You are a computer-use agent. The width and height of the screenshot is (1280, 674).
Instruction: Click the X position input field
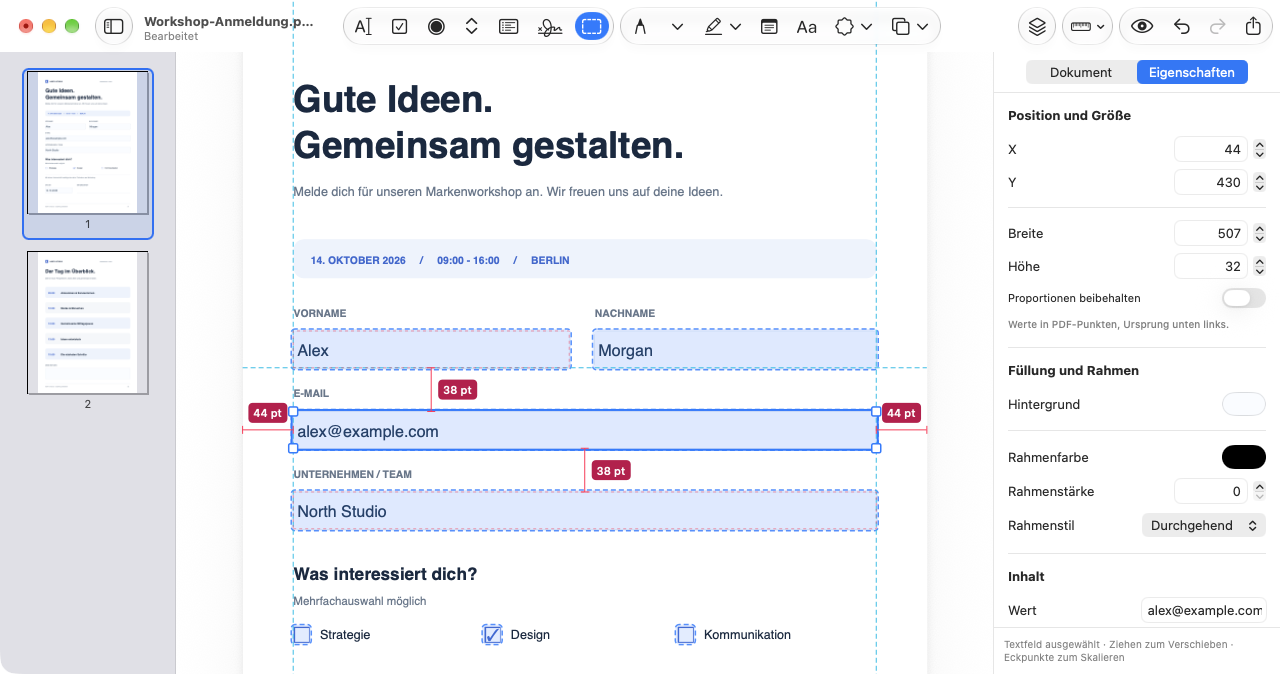pyautogui.click(x=1210, y=150)
